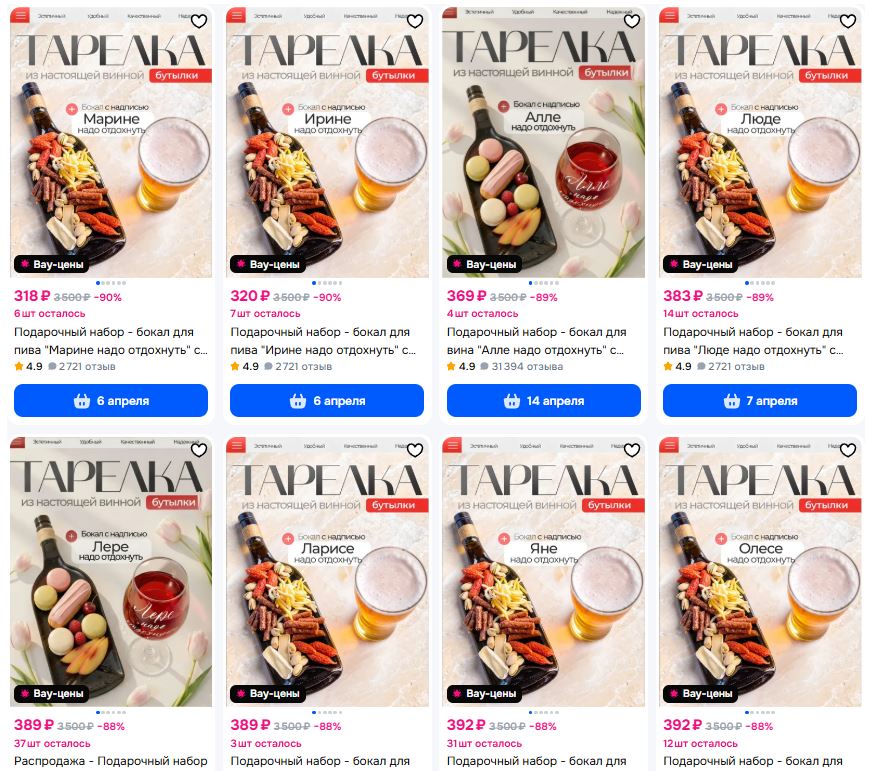Click heart icon on Лере product card
The height and width of the screenshot is (771, 871).
pyautogui.click(x=199, y=450)
